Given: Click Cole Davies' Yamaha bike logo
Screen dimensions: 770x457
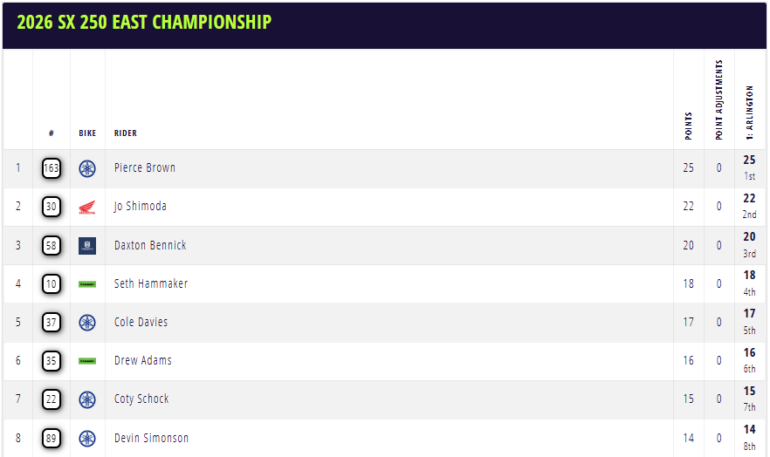Looking at the screenshot, I should (x=87, y=322).
